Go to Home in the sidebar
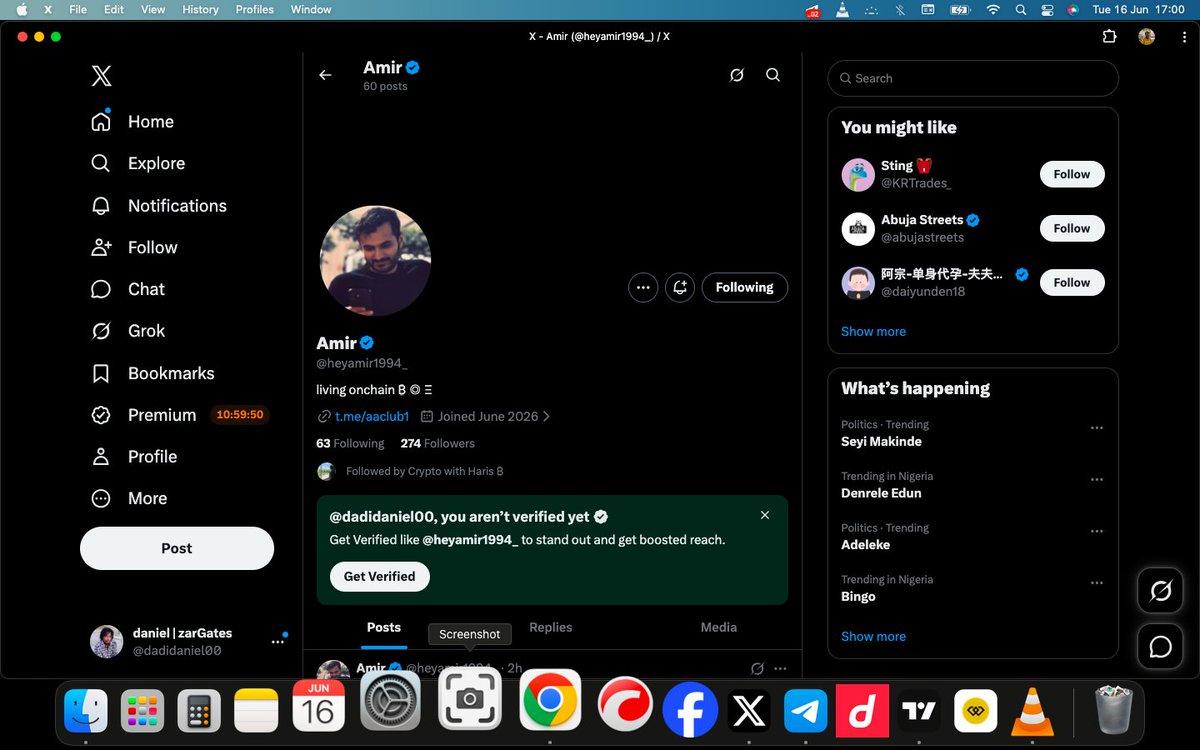This screenshot has width=1200, height=750. [x=132, y=122]
